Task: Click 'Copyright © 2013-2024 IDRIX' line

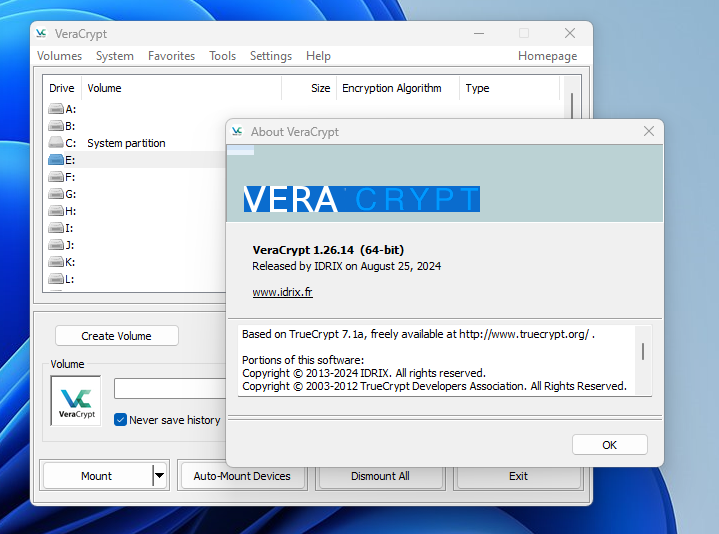Action: [x=364, y=373]
